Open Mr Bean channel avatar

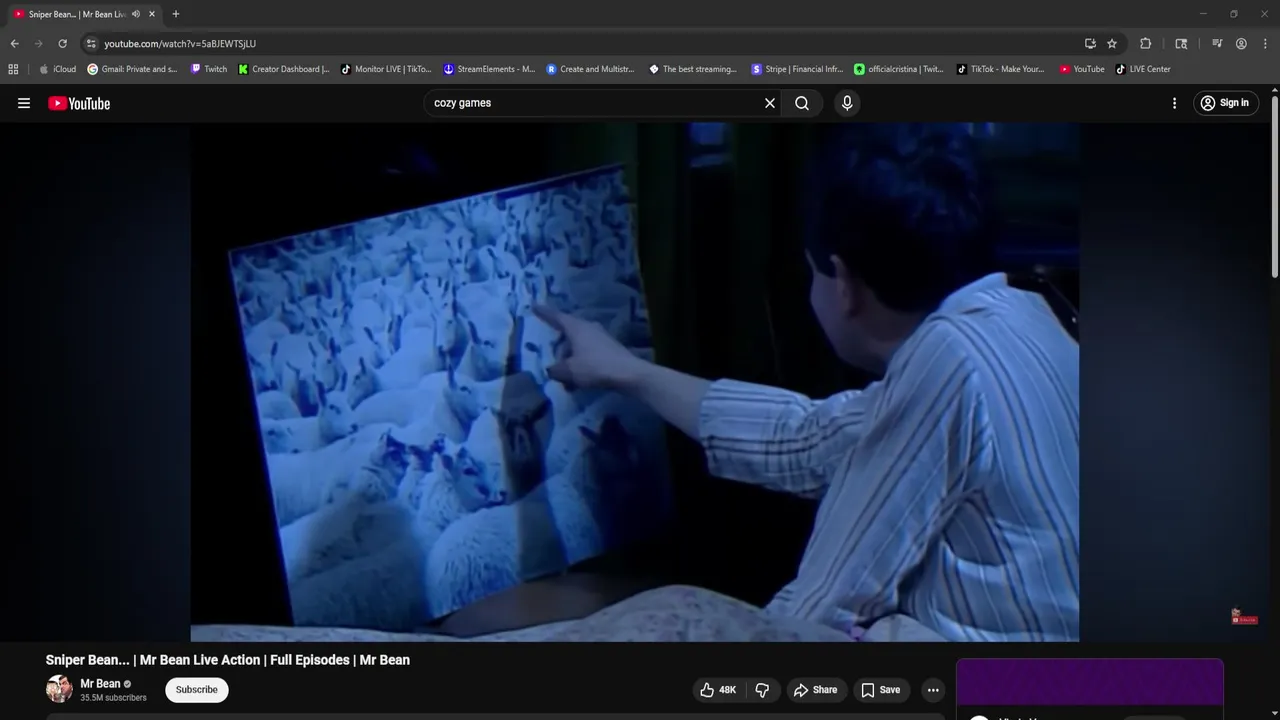pyautogui.click(x=59, y=689)
